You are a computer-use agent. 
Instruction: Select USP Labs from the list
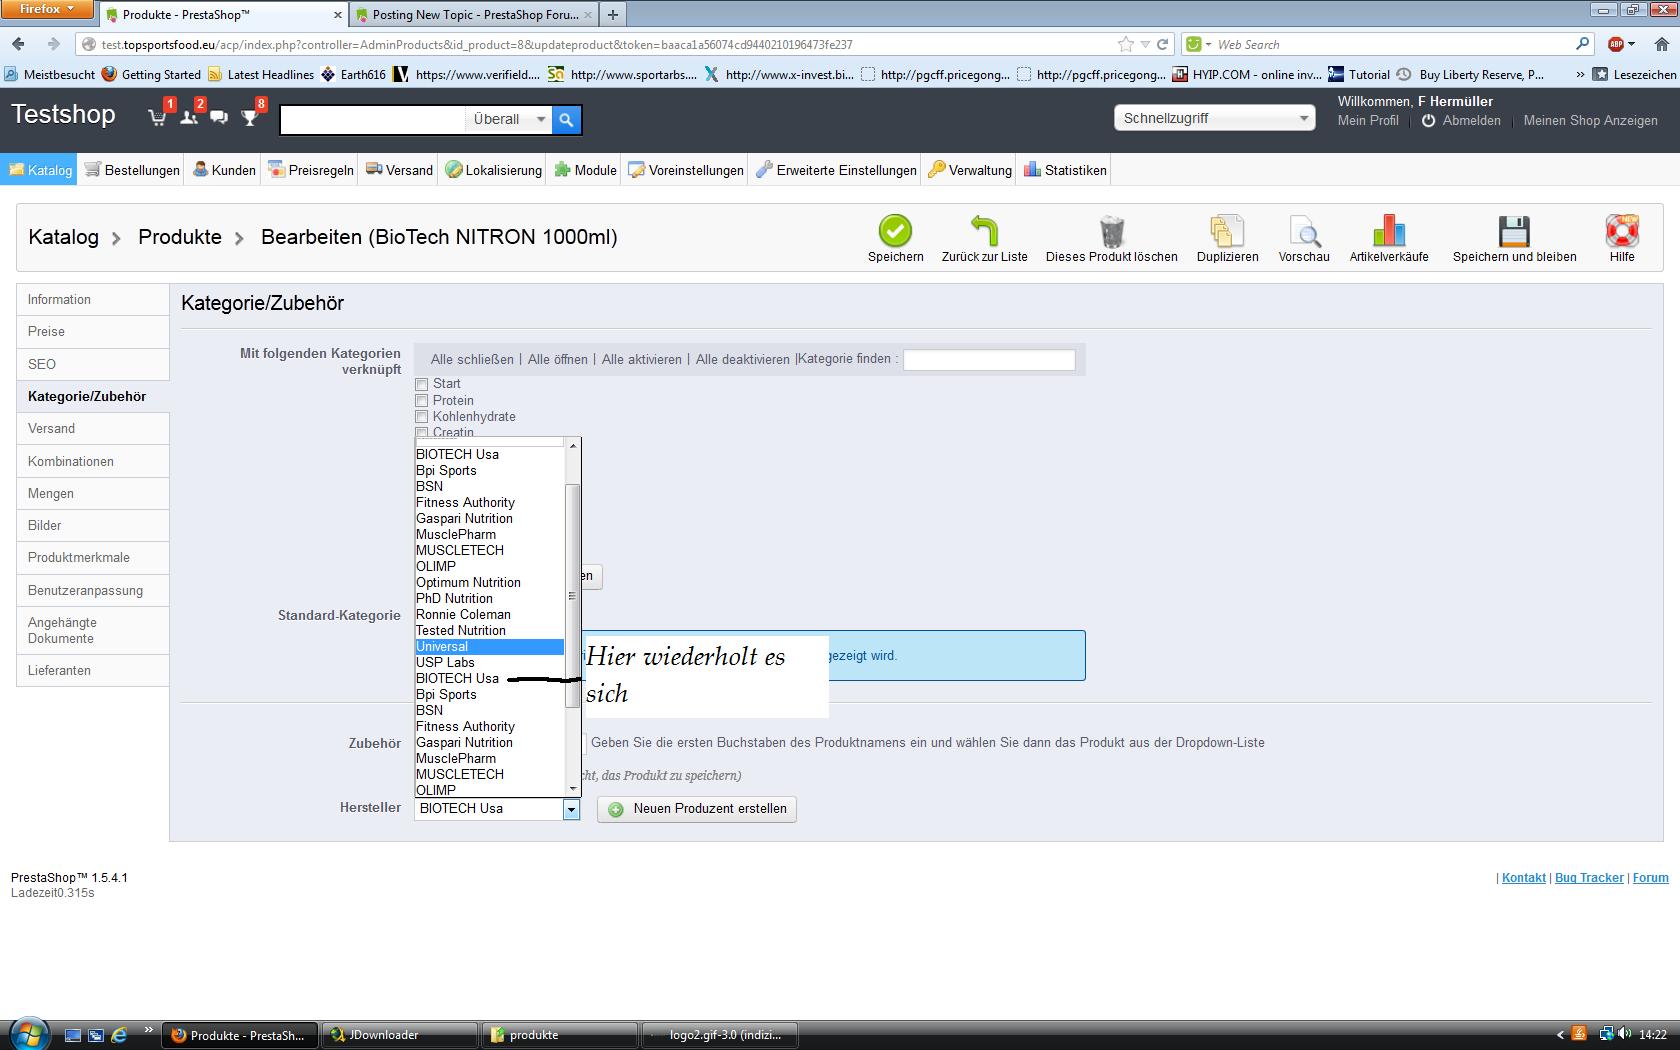click(490, 663)
